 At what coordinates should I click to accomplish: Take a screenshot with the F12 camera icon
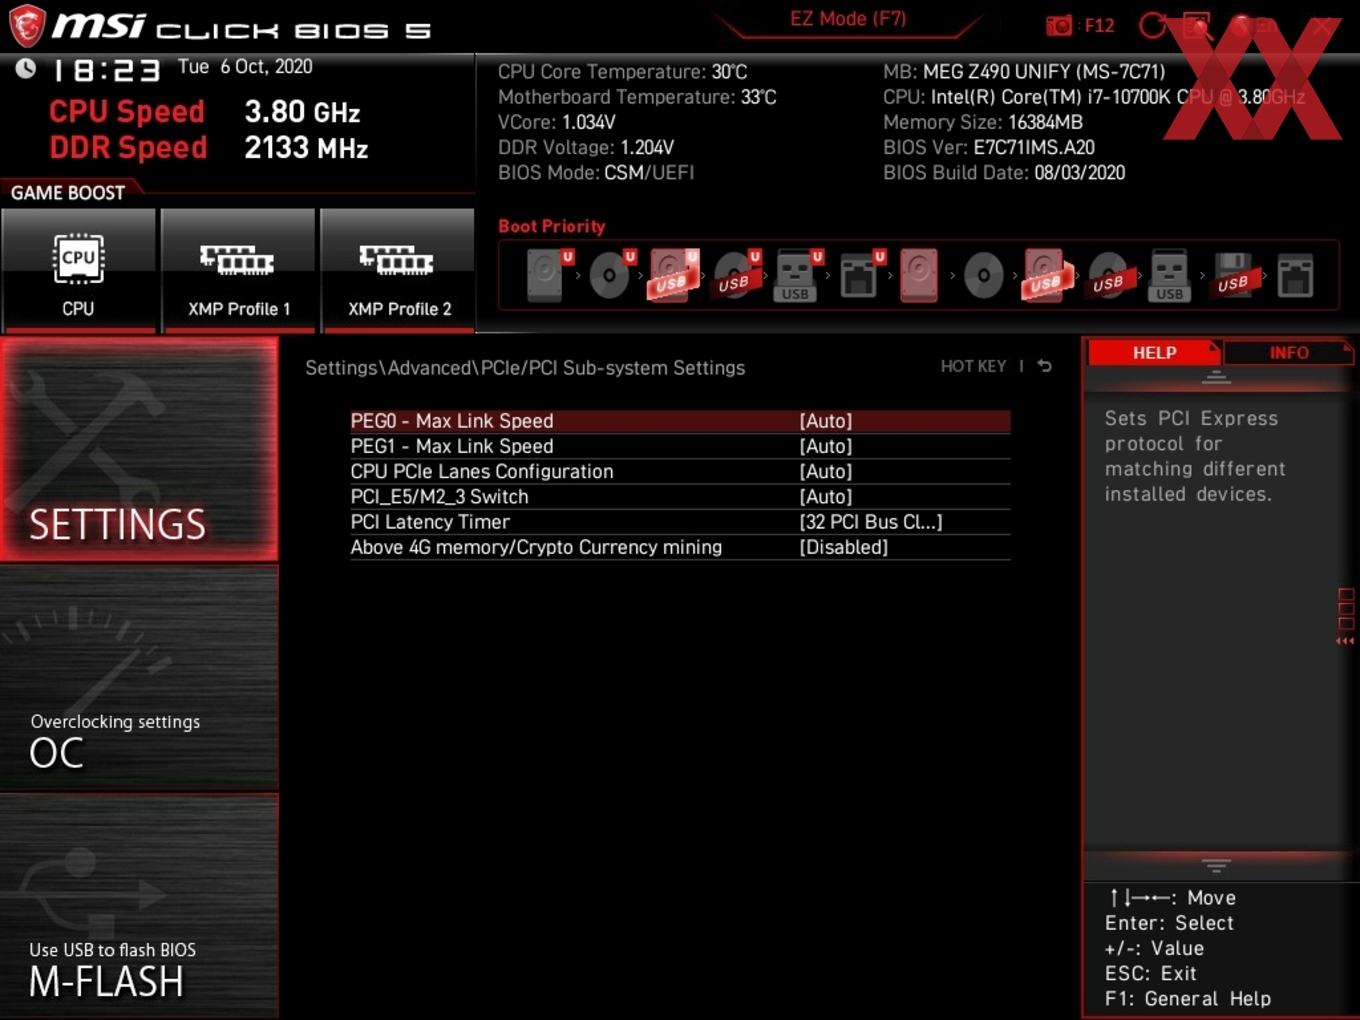(1059, 25)
